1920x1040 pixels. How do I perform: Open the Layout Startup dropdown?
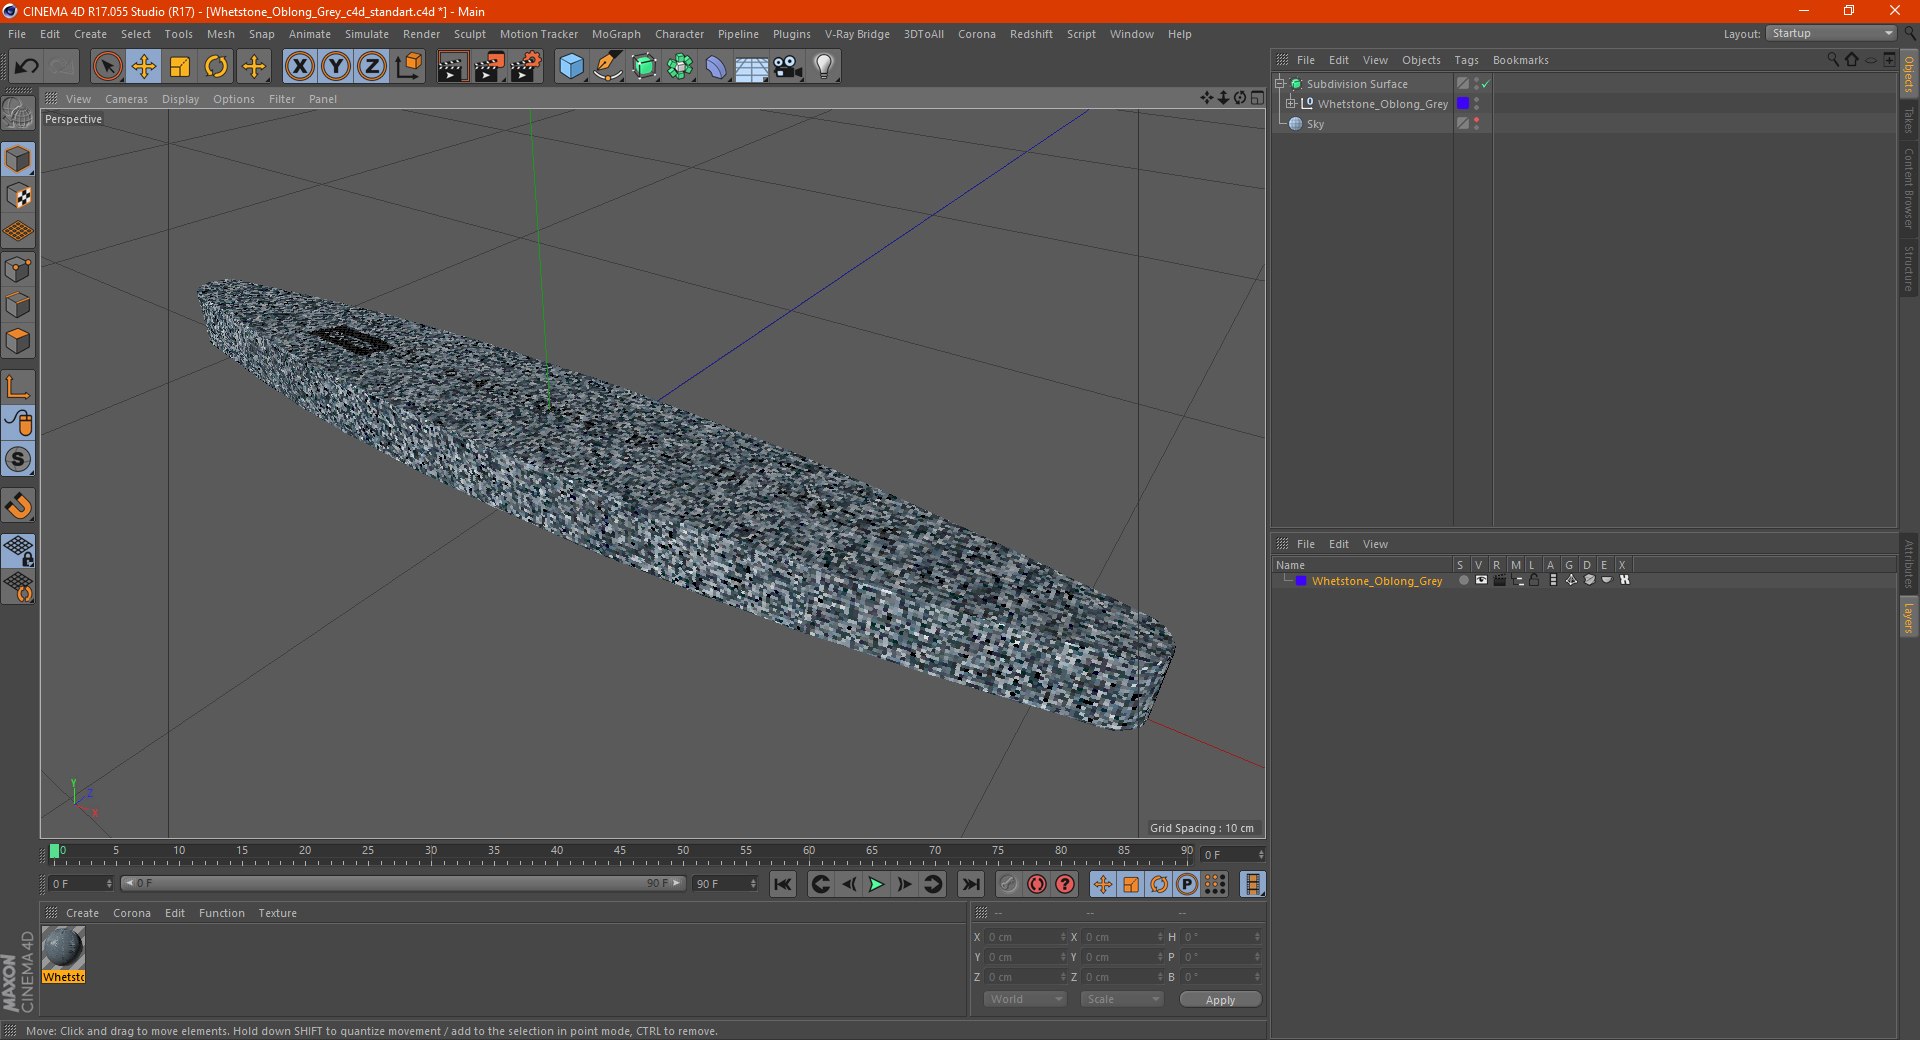pyautogui.click(x=1831, y=33)
